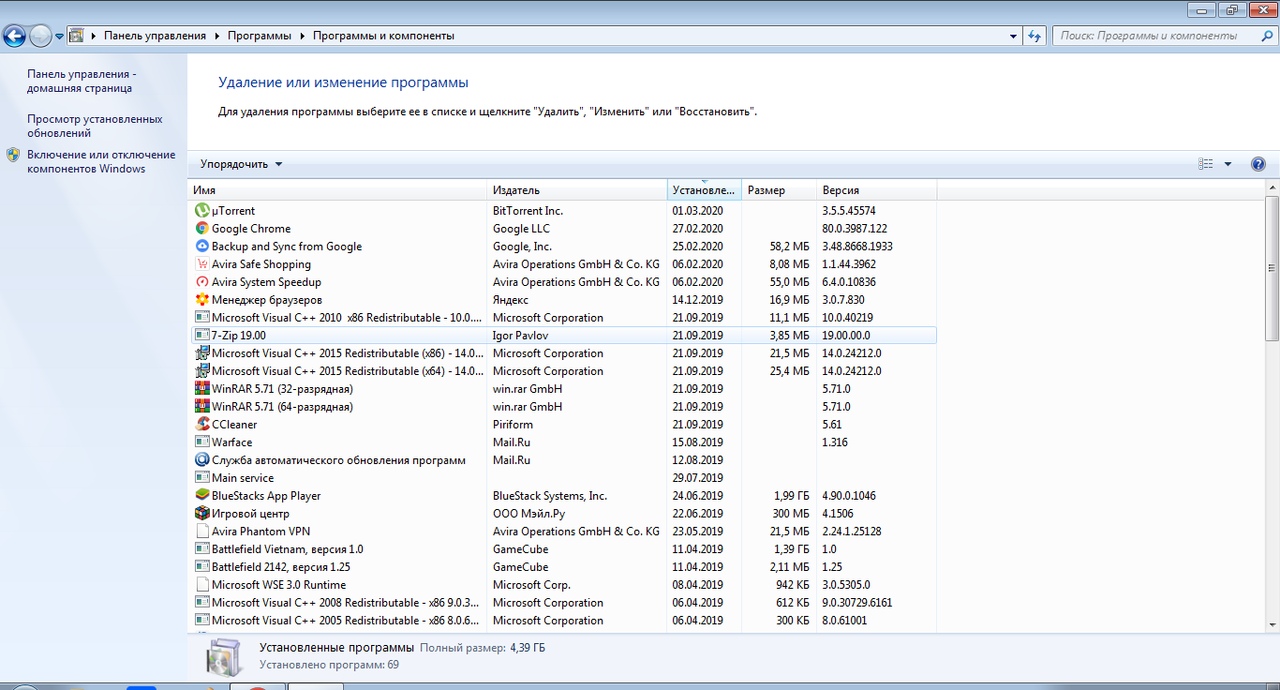Click the Программы и компоненты breadcrumb

(x=383, y=36)
